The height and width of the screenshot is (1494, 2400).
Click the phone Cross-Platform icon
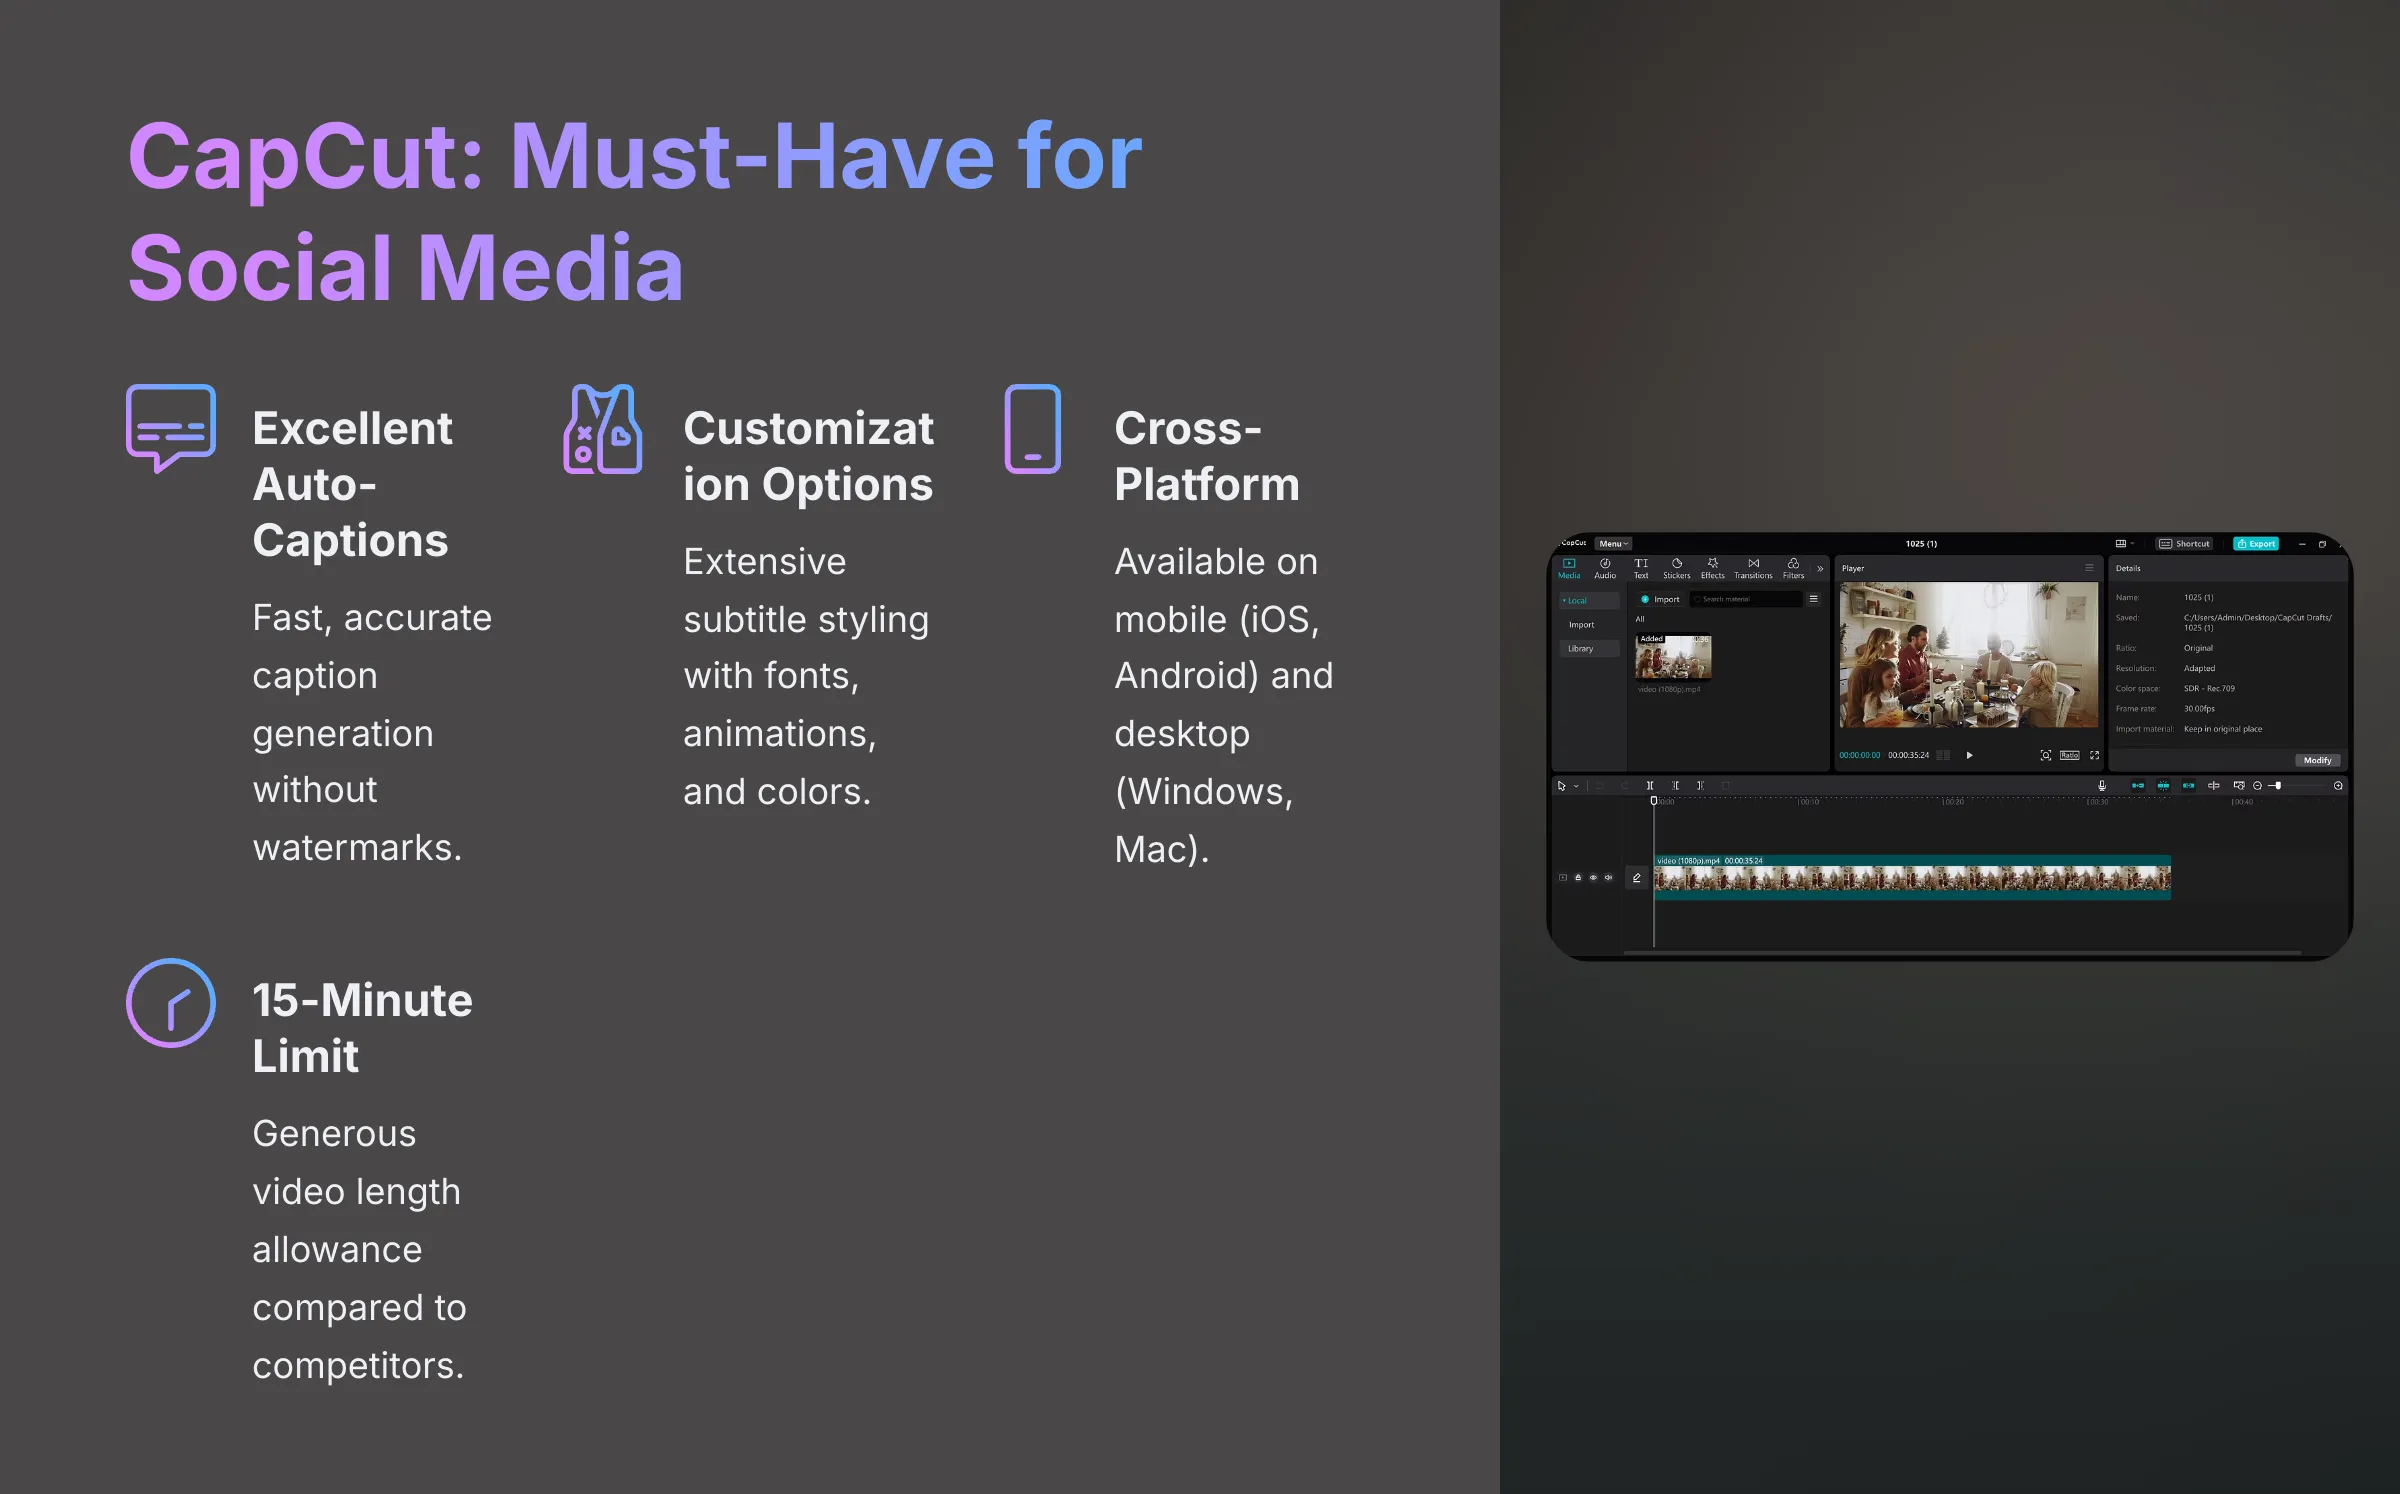(1033, 429)
